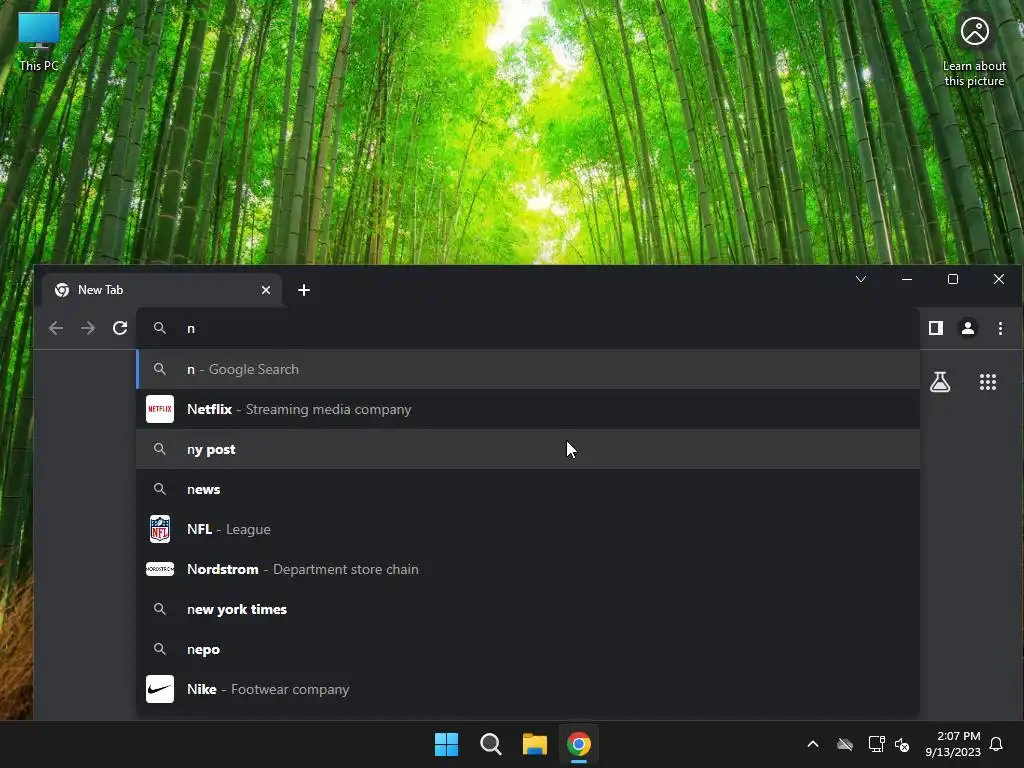Open File Explorer from taskbar
Image resolution: width=1024 pixels, height=768 pixels.
pos(535,744)
